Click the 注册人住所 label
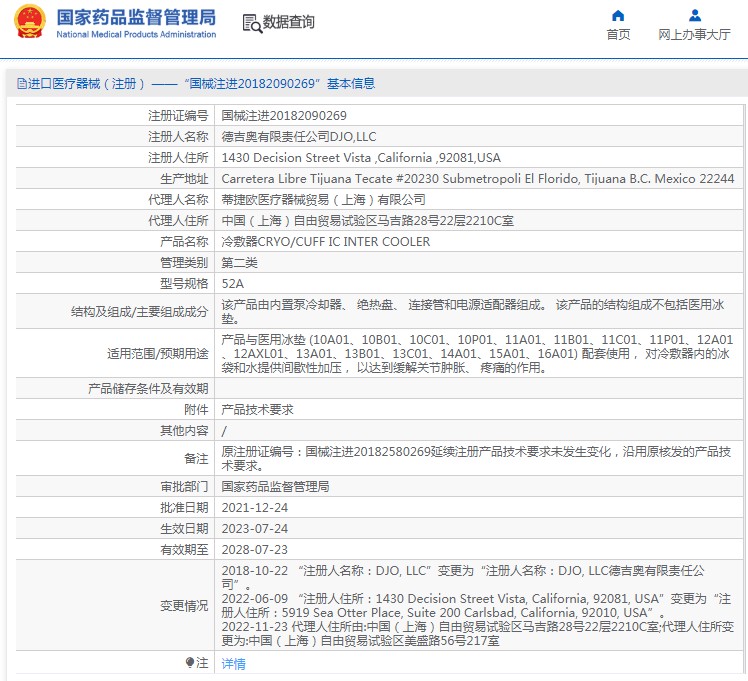Viewport: 748px width, 681px height. pyautogui.click(x=178, y=157)
